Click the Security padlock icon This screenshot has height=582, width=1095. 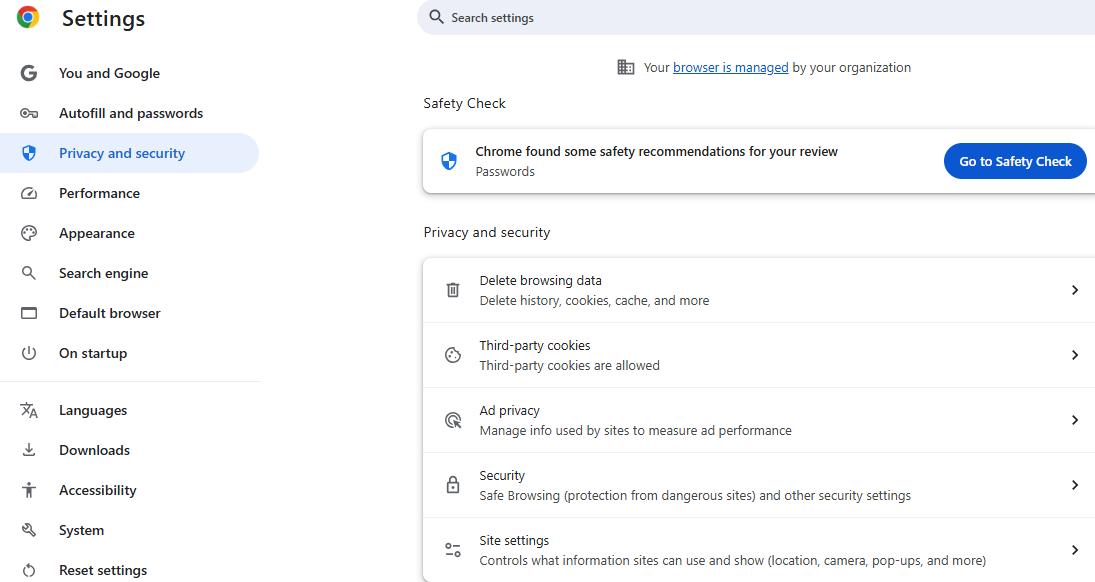[452, 485]
